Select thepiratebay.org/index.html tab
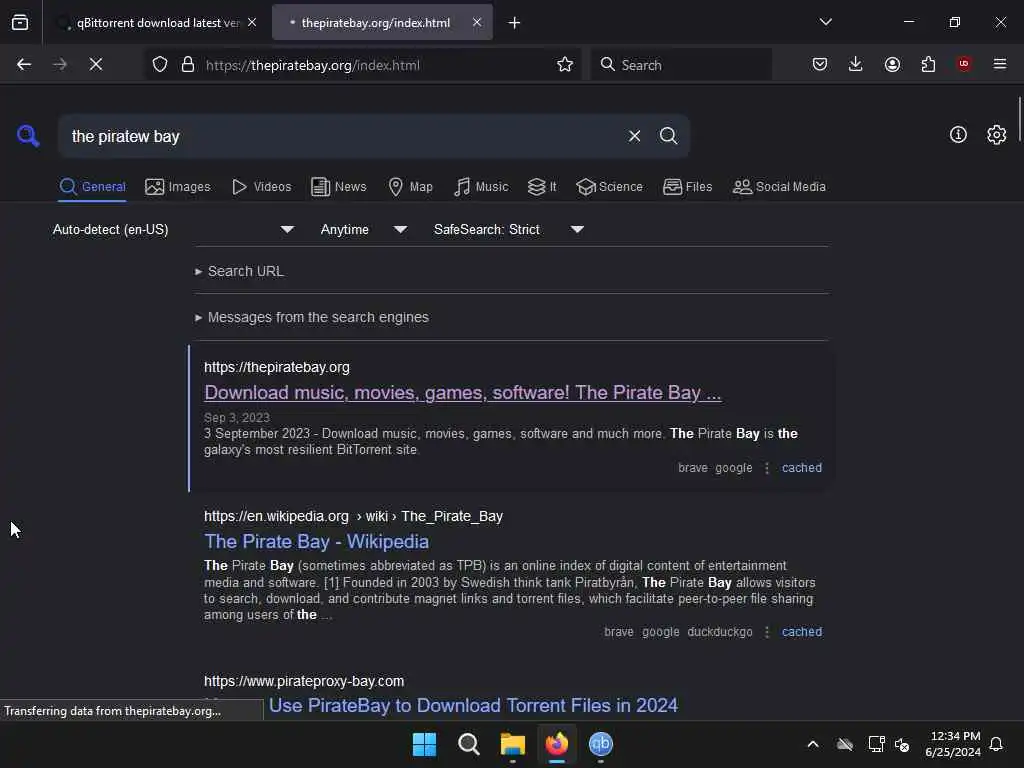Image resolution: width=1024 pixels, height=768 pixels. pyautogui.click(x=382, y=22)
